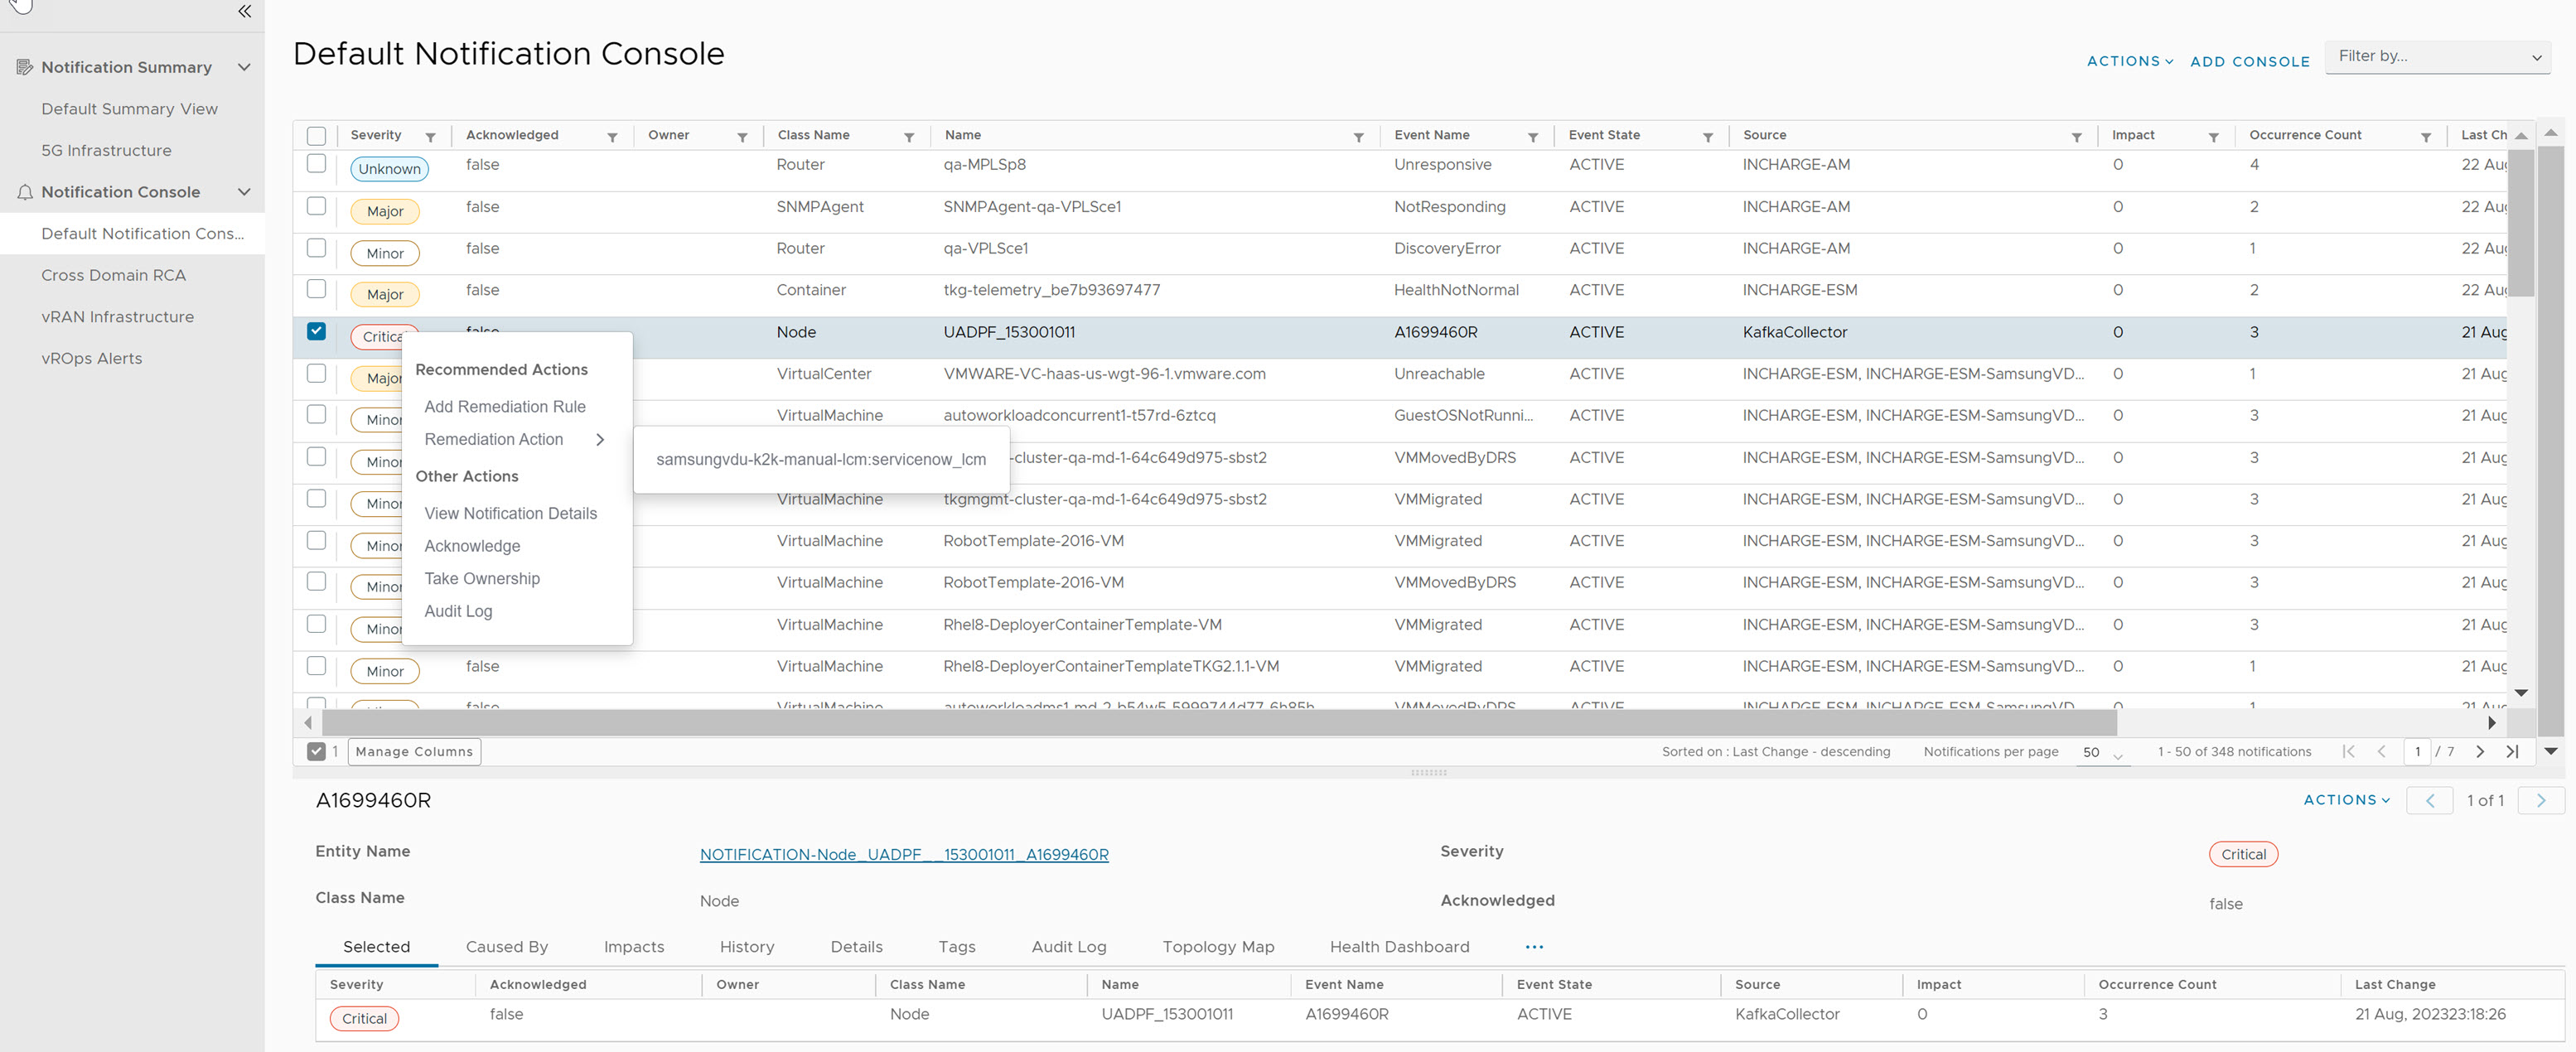Image resolution: width=2576 pixels, height=1052 pixels.
Task: Collapse the sidebar with the double-chevron icon
Action: pos(244,12)
